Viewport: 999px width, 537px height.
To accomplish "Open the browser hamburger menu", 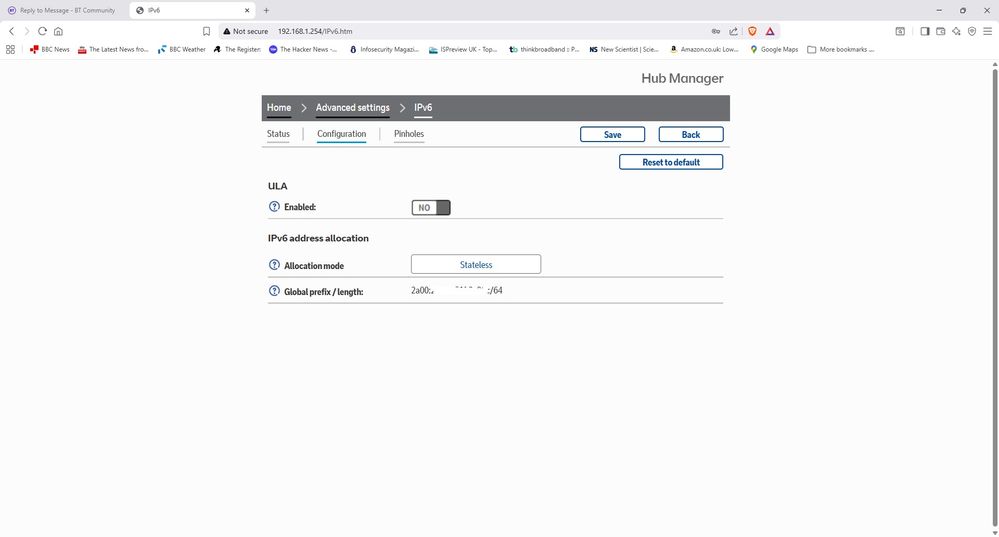I will tap(987, 31).
